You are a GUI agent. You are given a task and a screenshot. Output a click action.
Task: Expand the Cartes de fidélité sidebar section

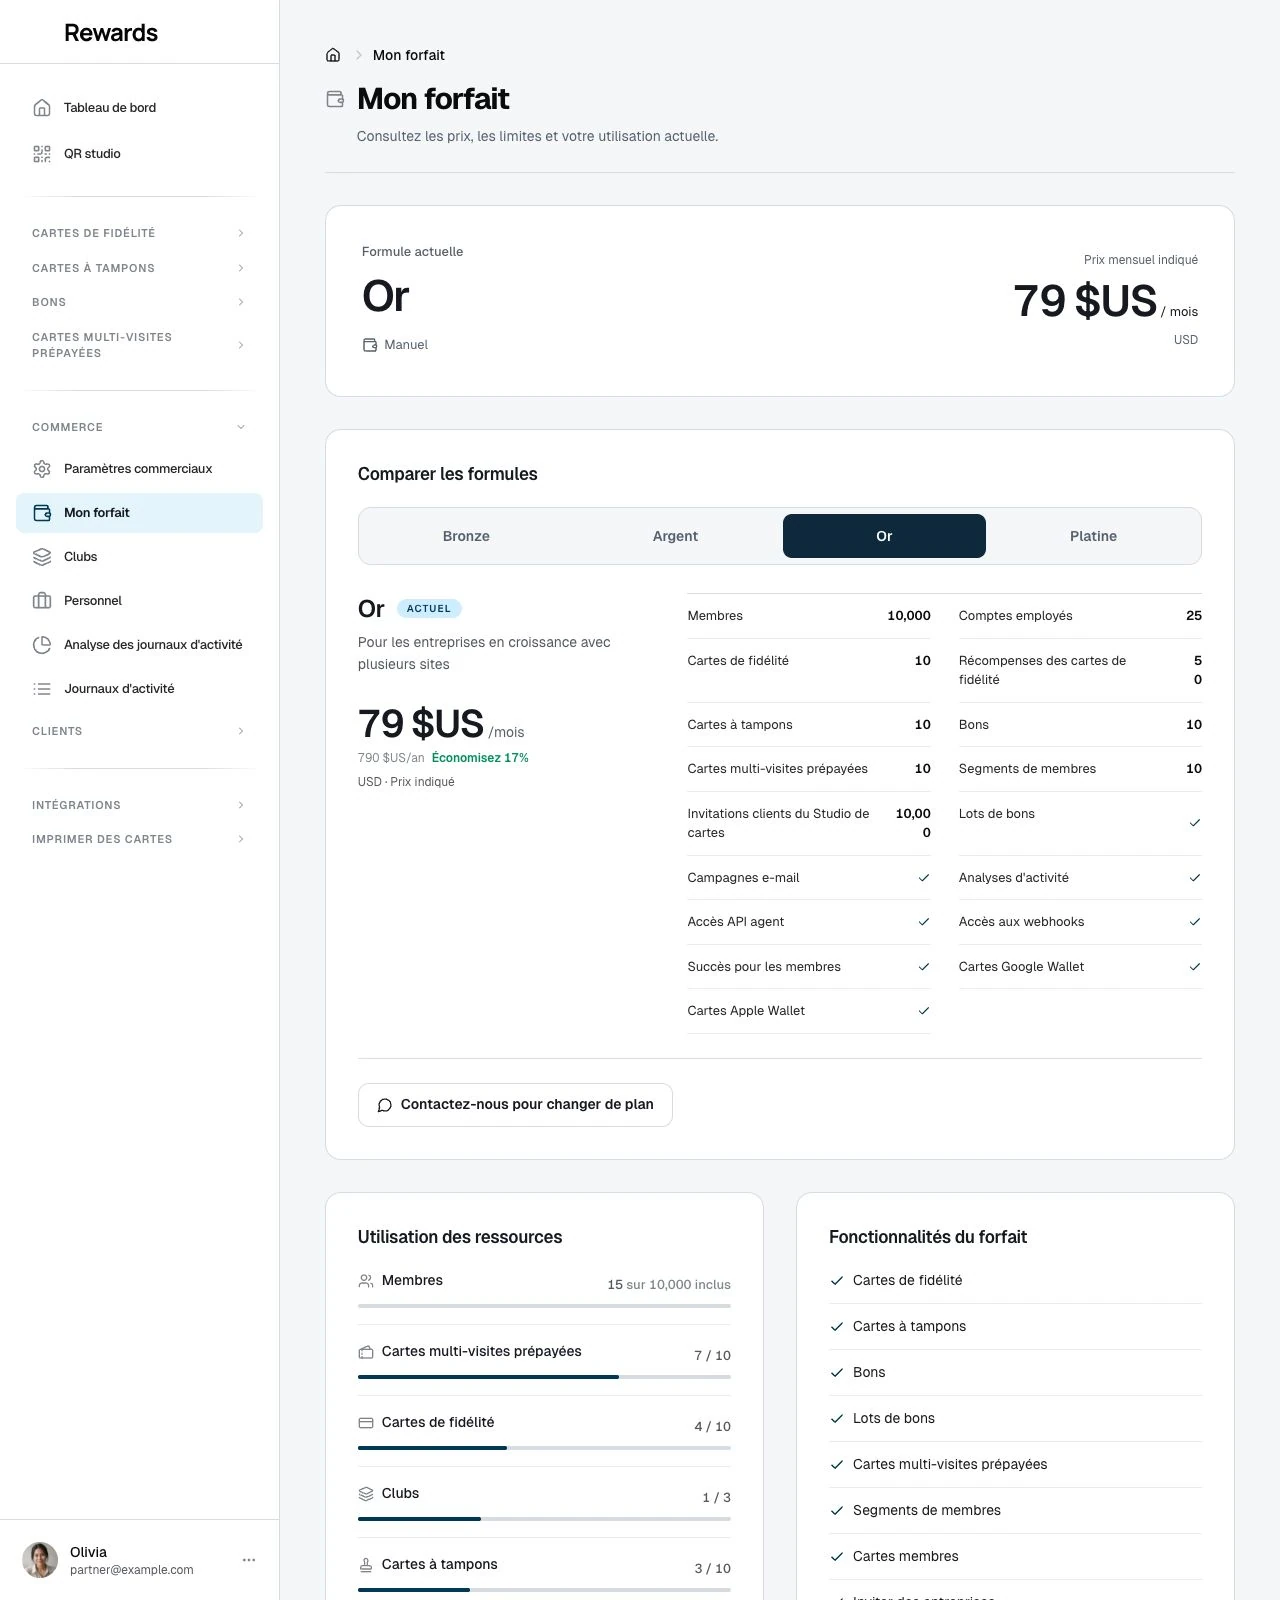pyautogui.click(x=139, y=233)
